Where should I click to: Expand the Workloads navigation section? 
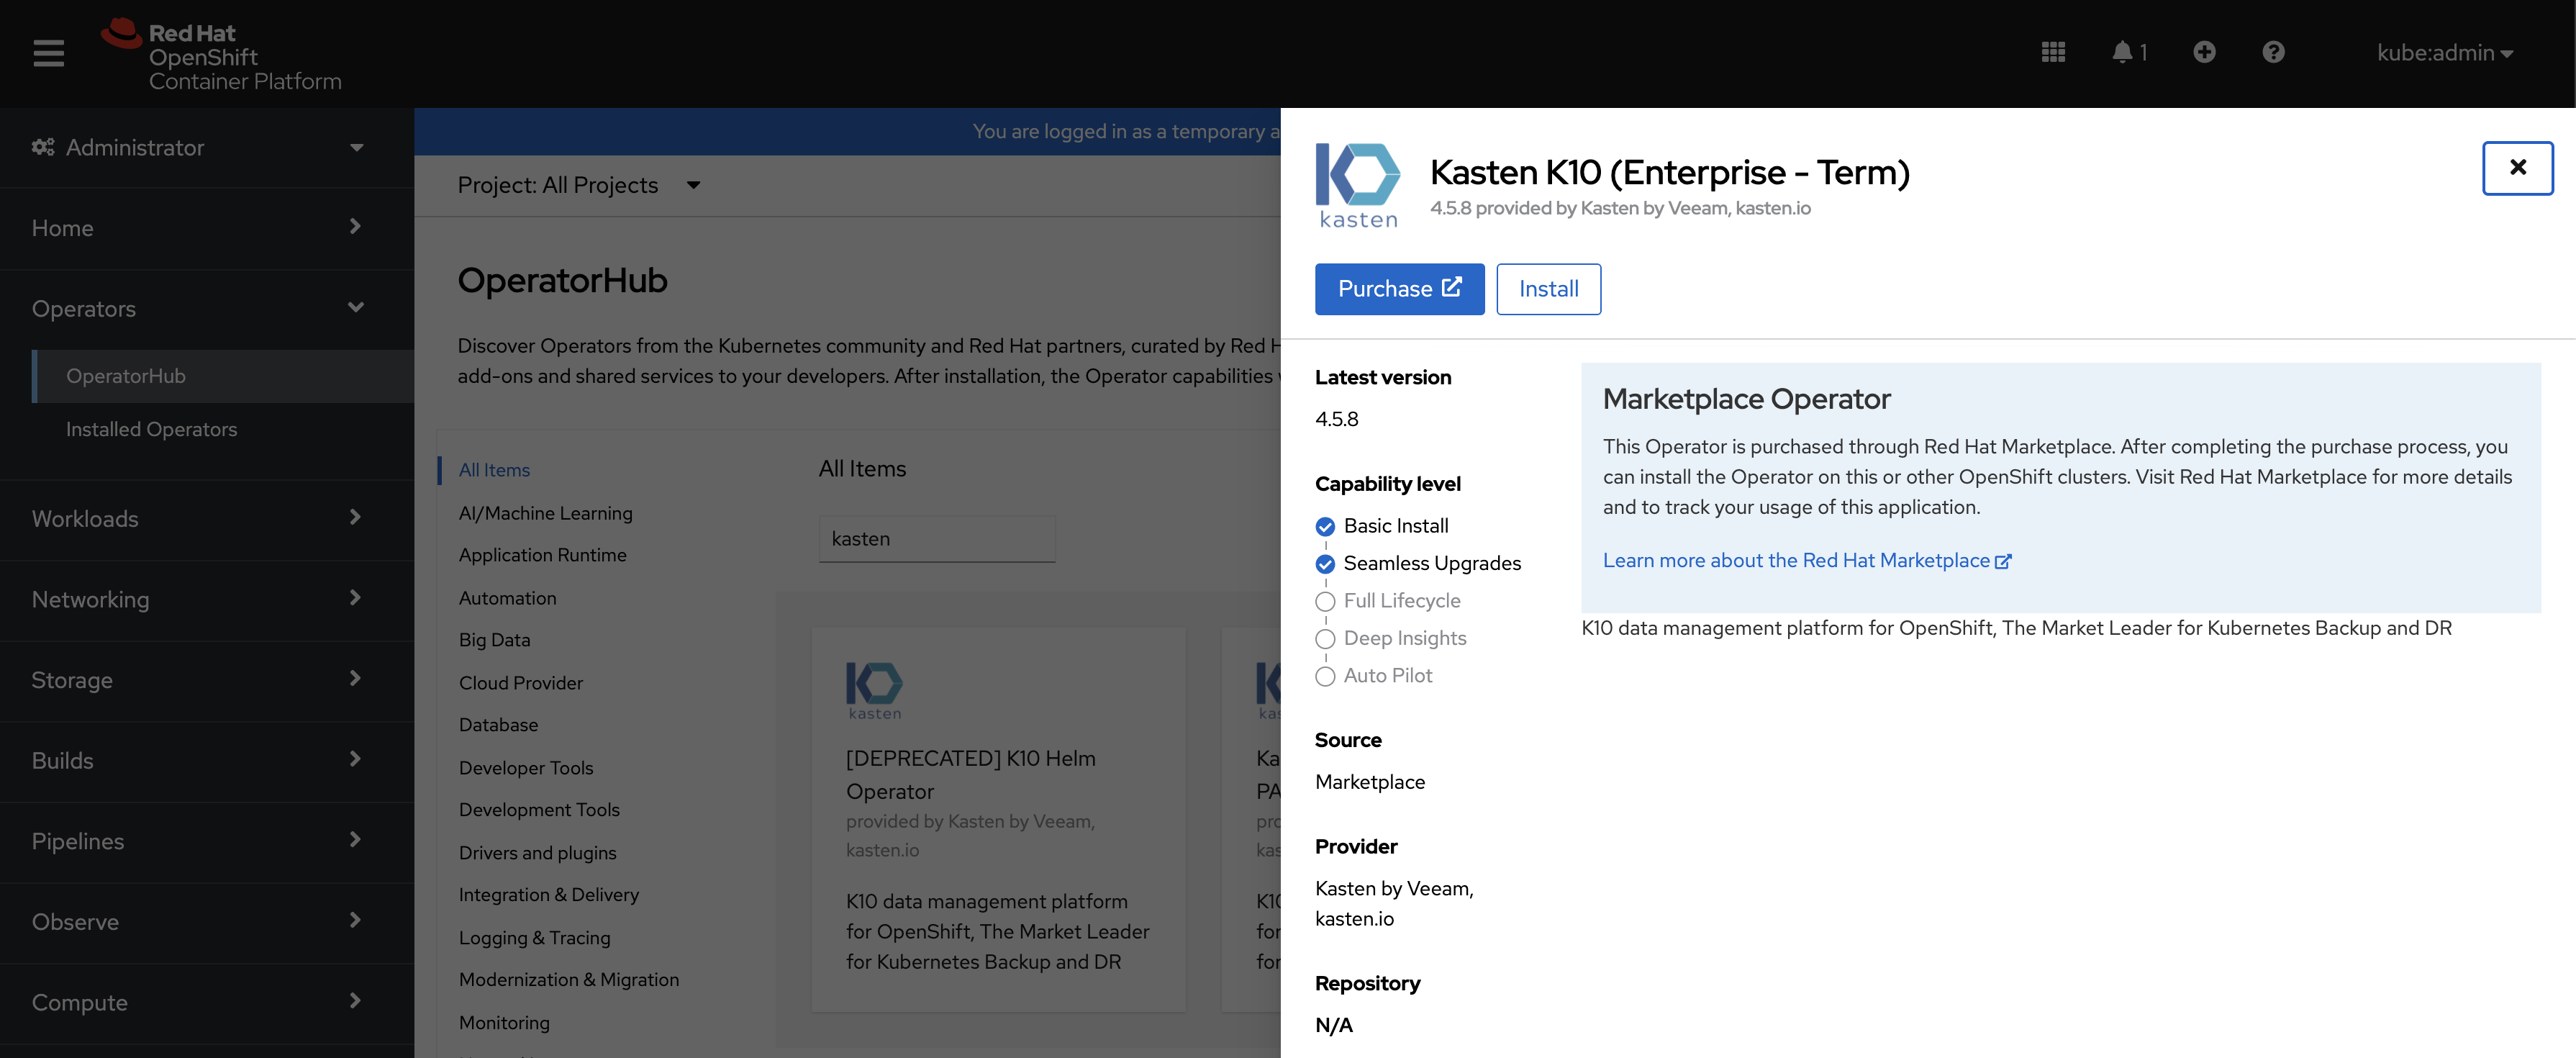200,518
